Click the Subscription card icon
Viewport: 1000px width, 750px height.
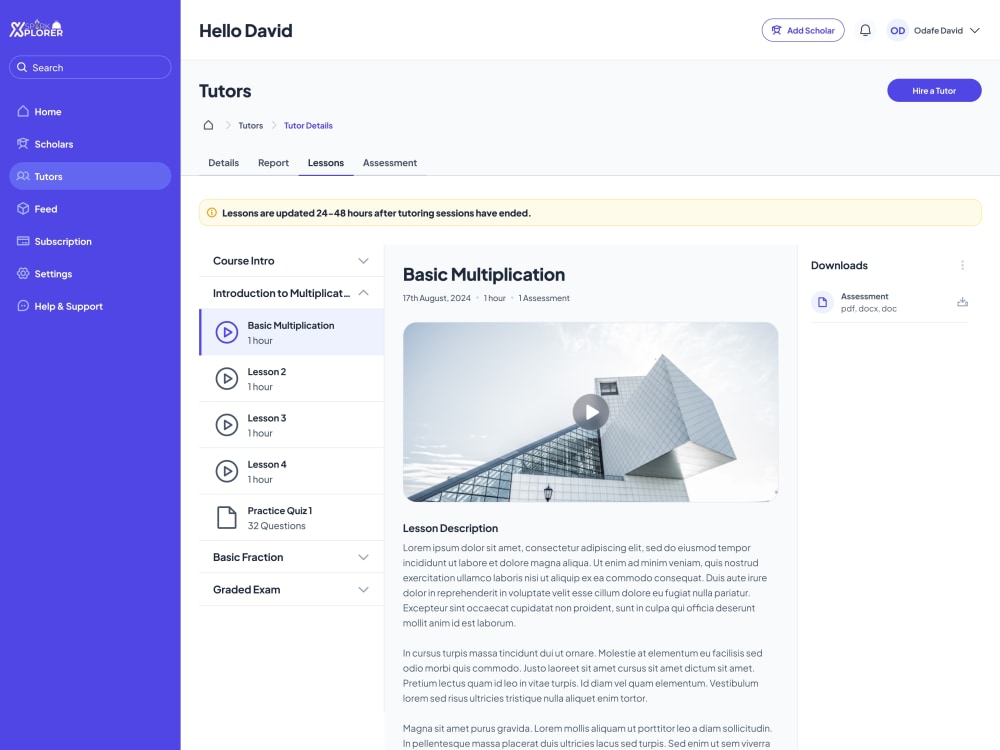coord(23,241)
